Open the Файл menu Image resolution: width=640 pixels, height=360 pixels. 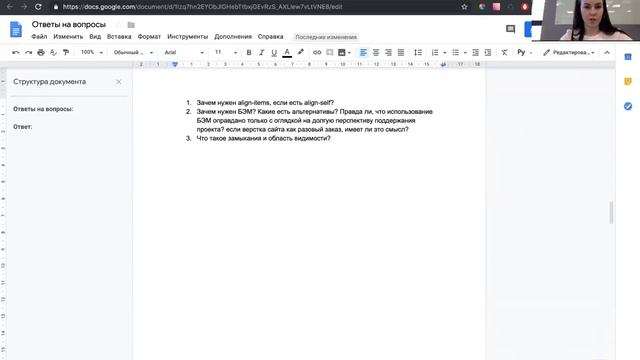pyautogui.click(x=39, y=37)
